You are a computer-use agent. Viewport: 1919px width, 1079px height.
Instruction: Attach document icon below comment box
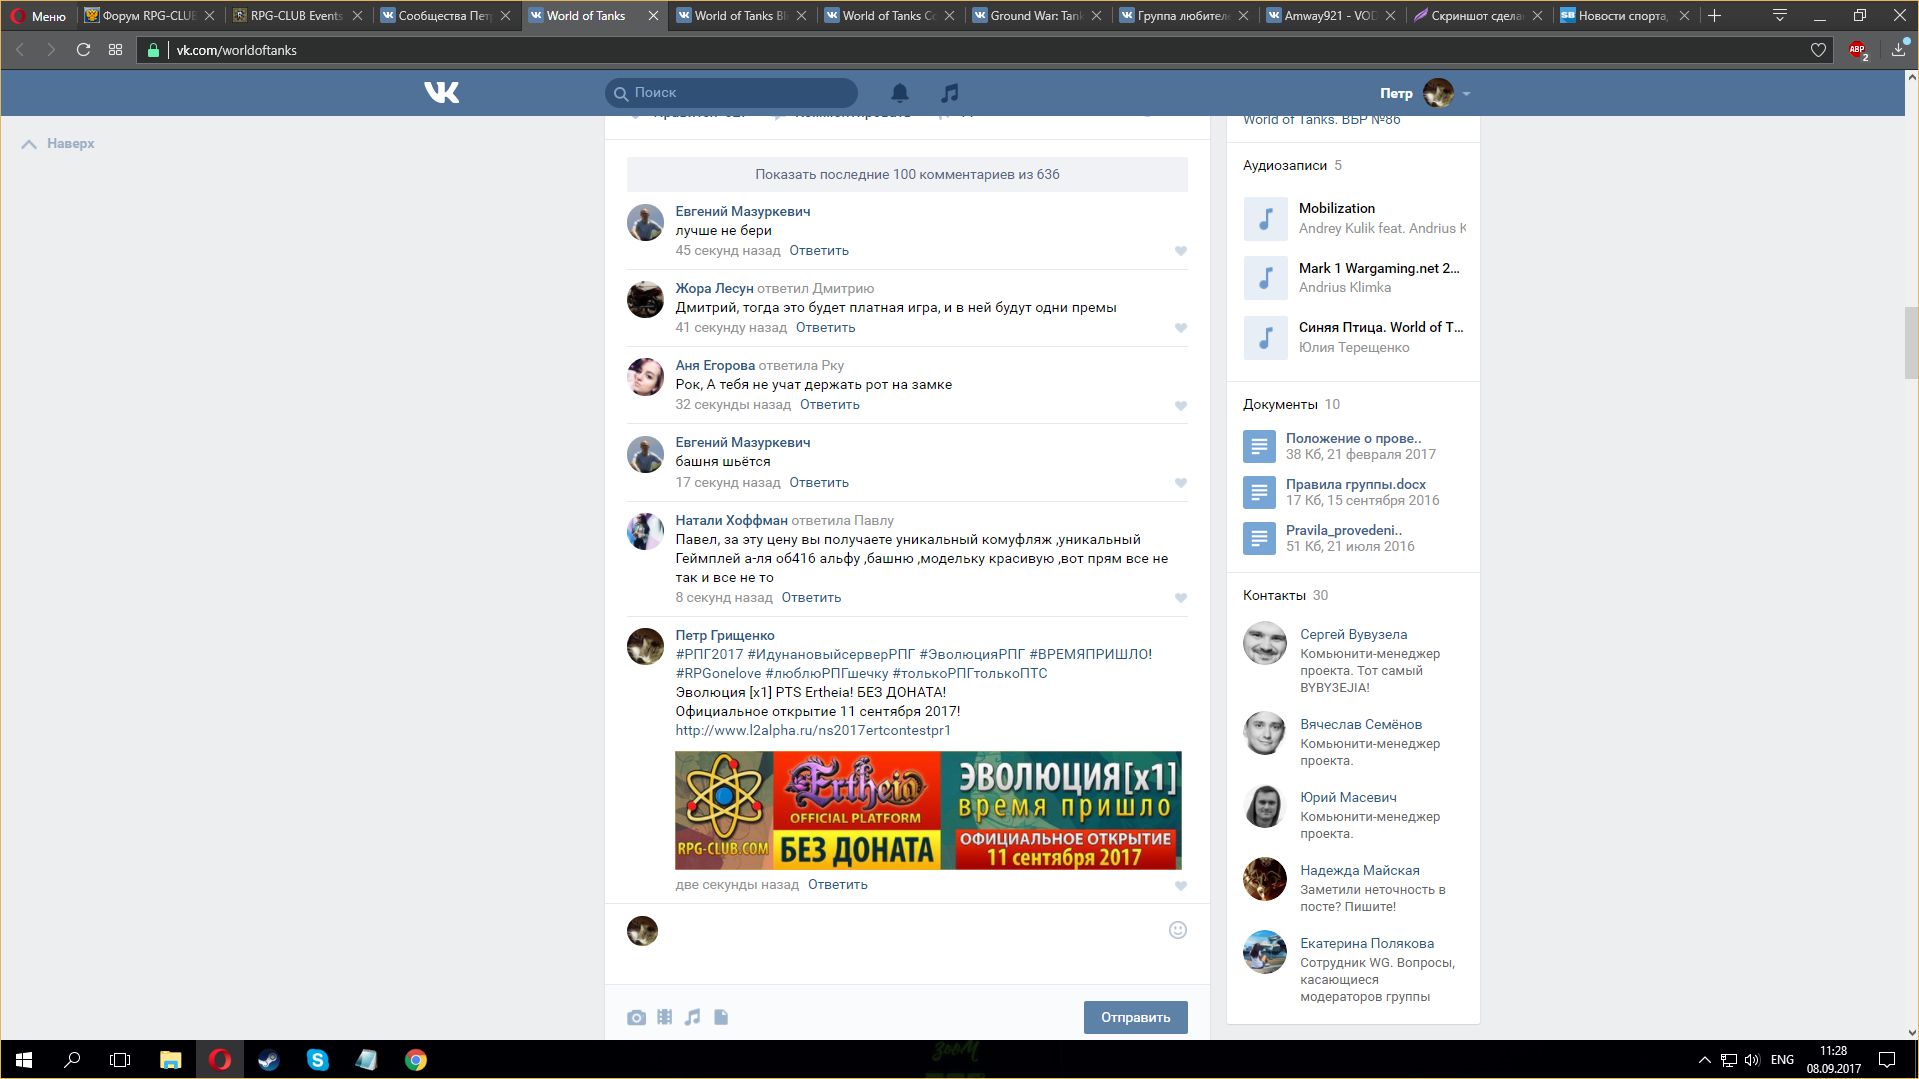click(721, 1017)
